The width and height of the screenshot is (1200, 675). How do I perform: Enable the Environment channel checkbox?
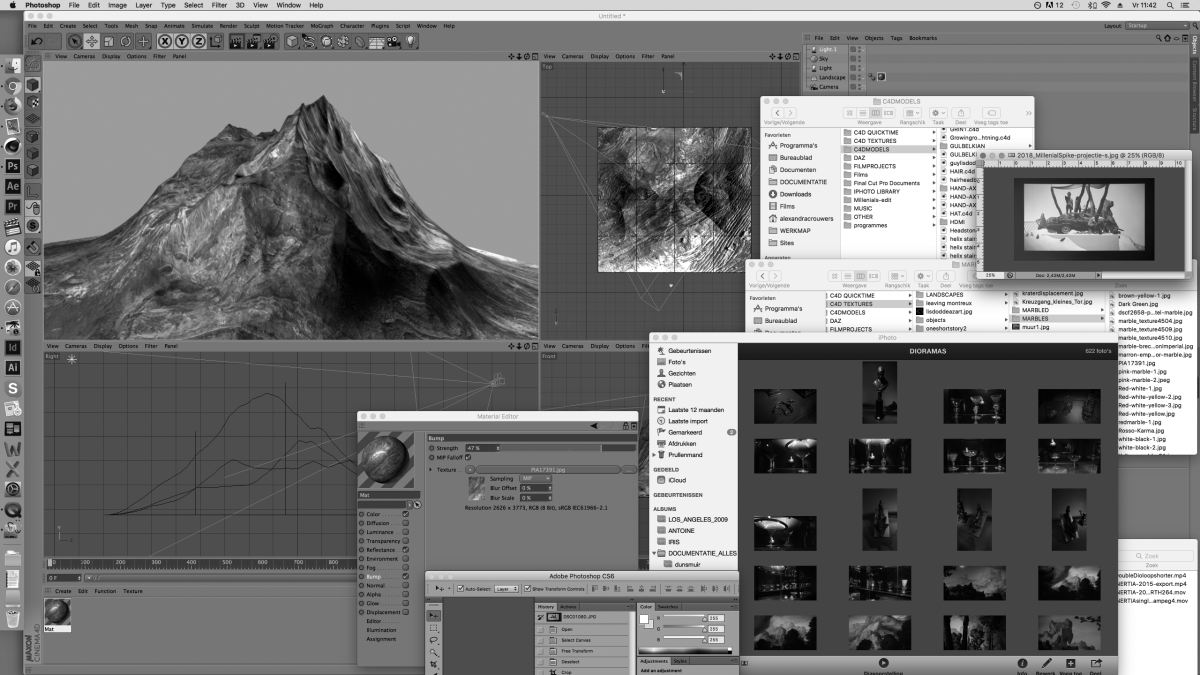point(406,559)
